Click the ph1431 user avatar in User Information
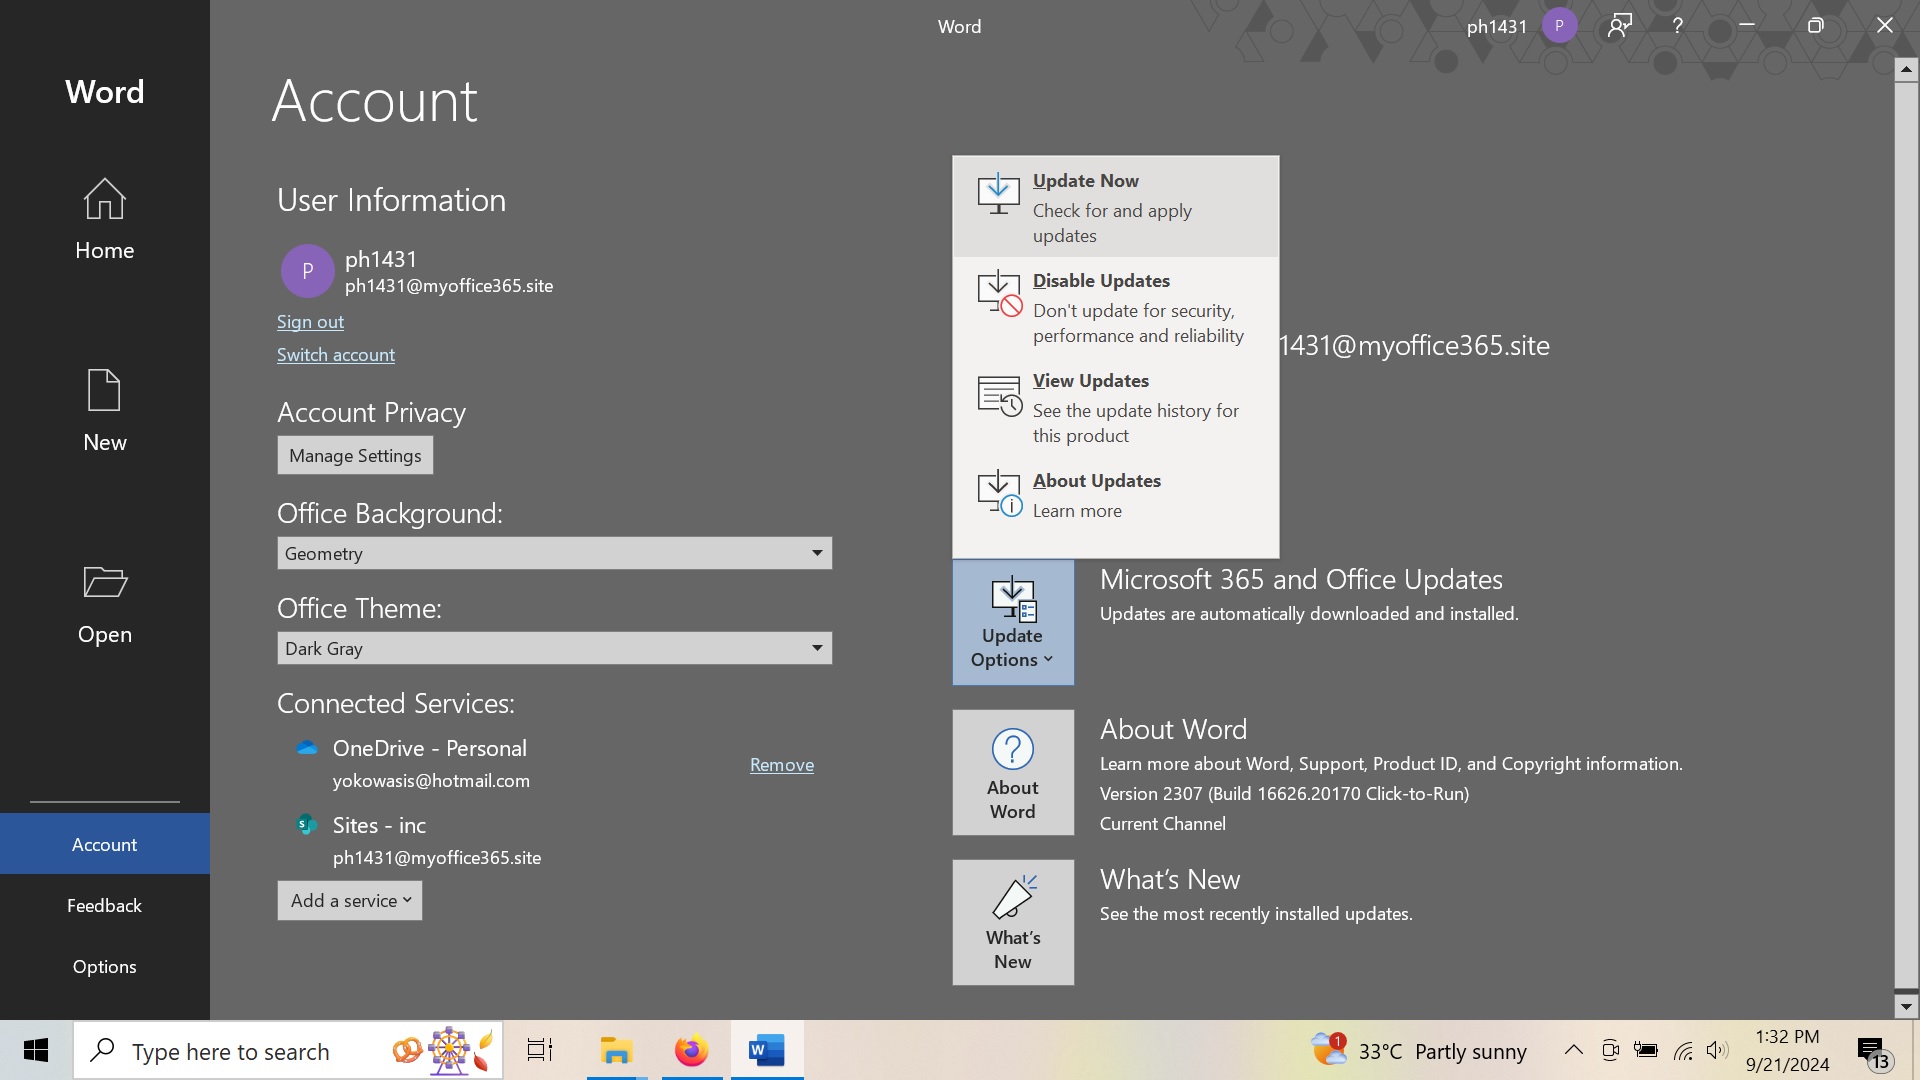 point(307,271)
